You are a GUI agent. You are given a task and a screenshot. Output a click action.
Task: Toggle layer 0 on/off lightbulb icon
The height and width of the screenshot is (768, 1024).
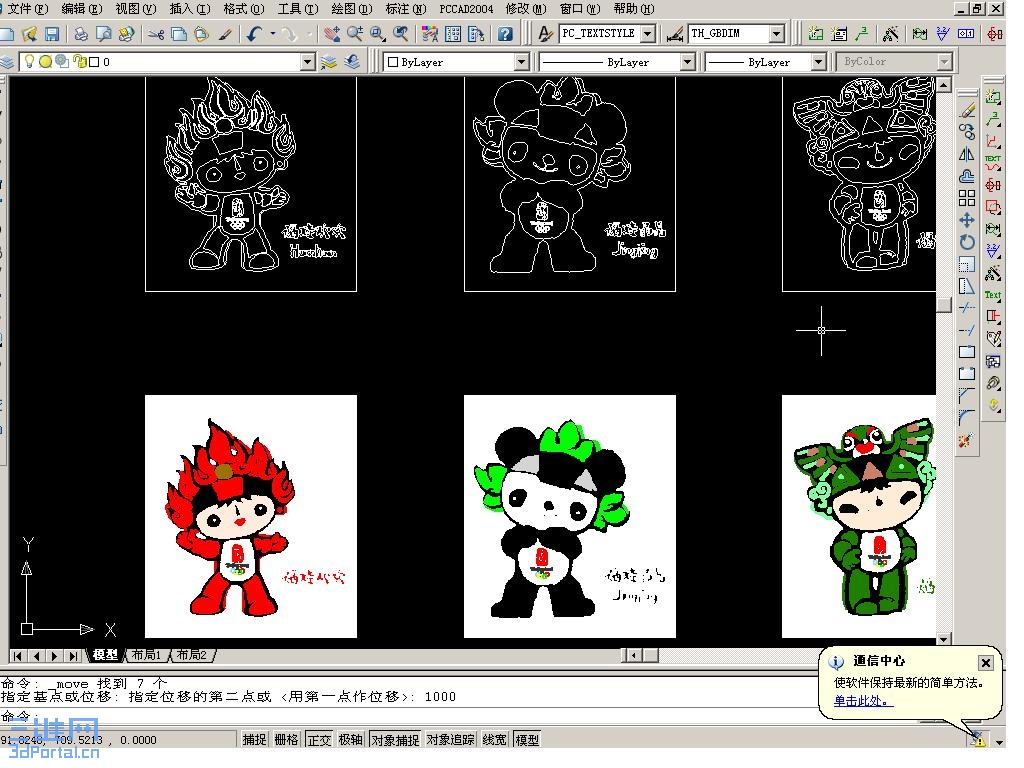pyautogui.click(x=29, y=61)
